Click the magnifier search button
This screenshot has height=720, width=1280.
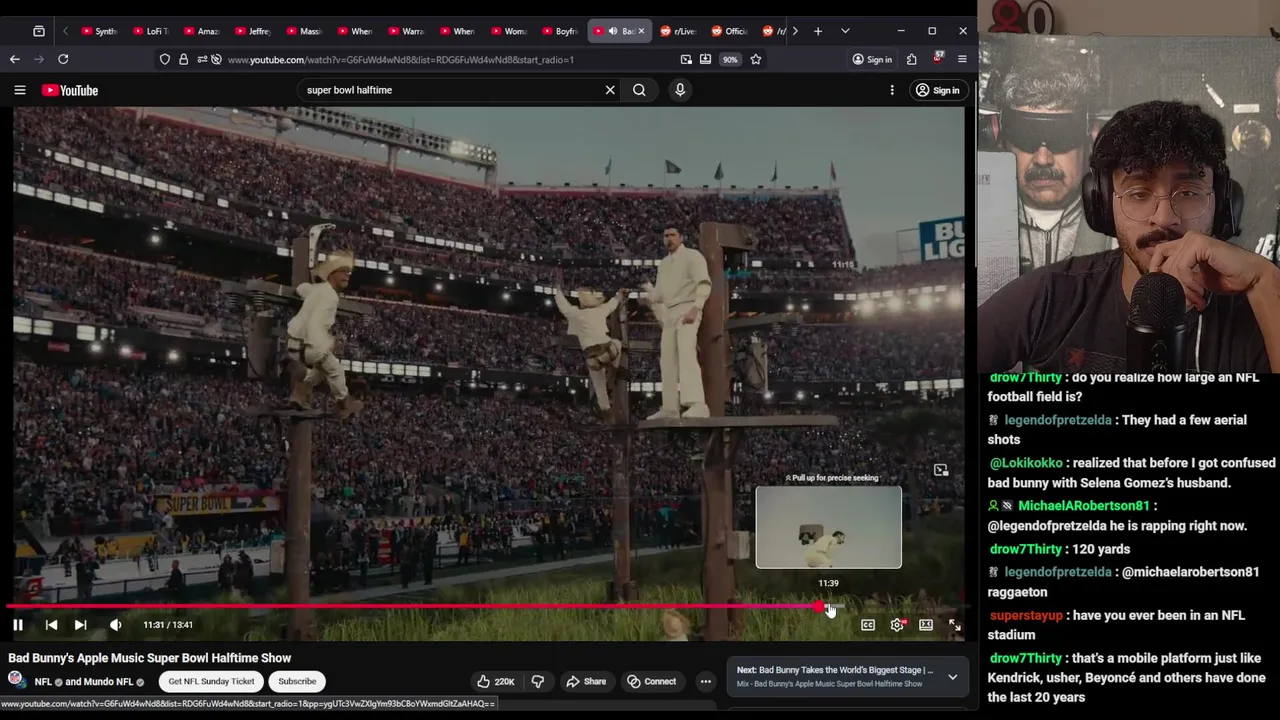(x=639, y=90)
